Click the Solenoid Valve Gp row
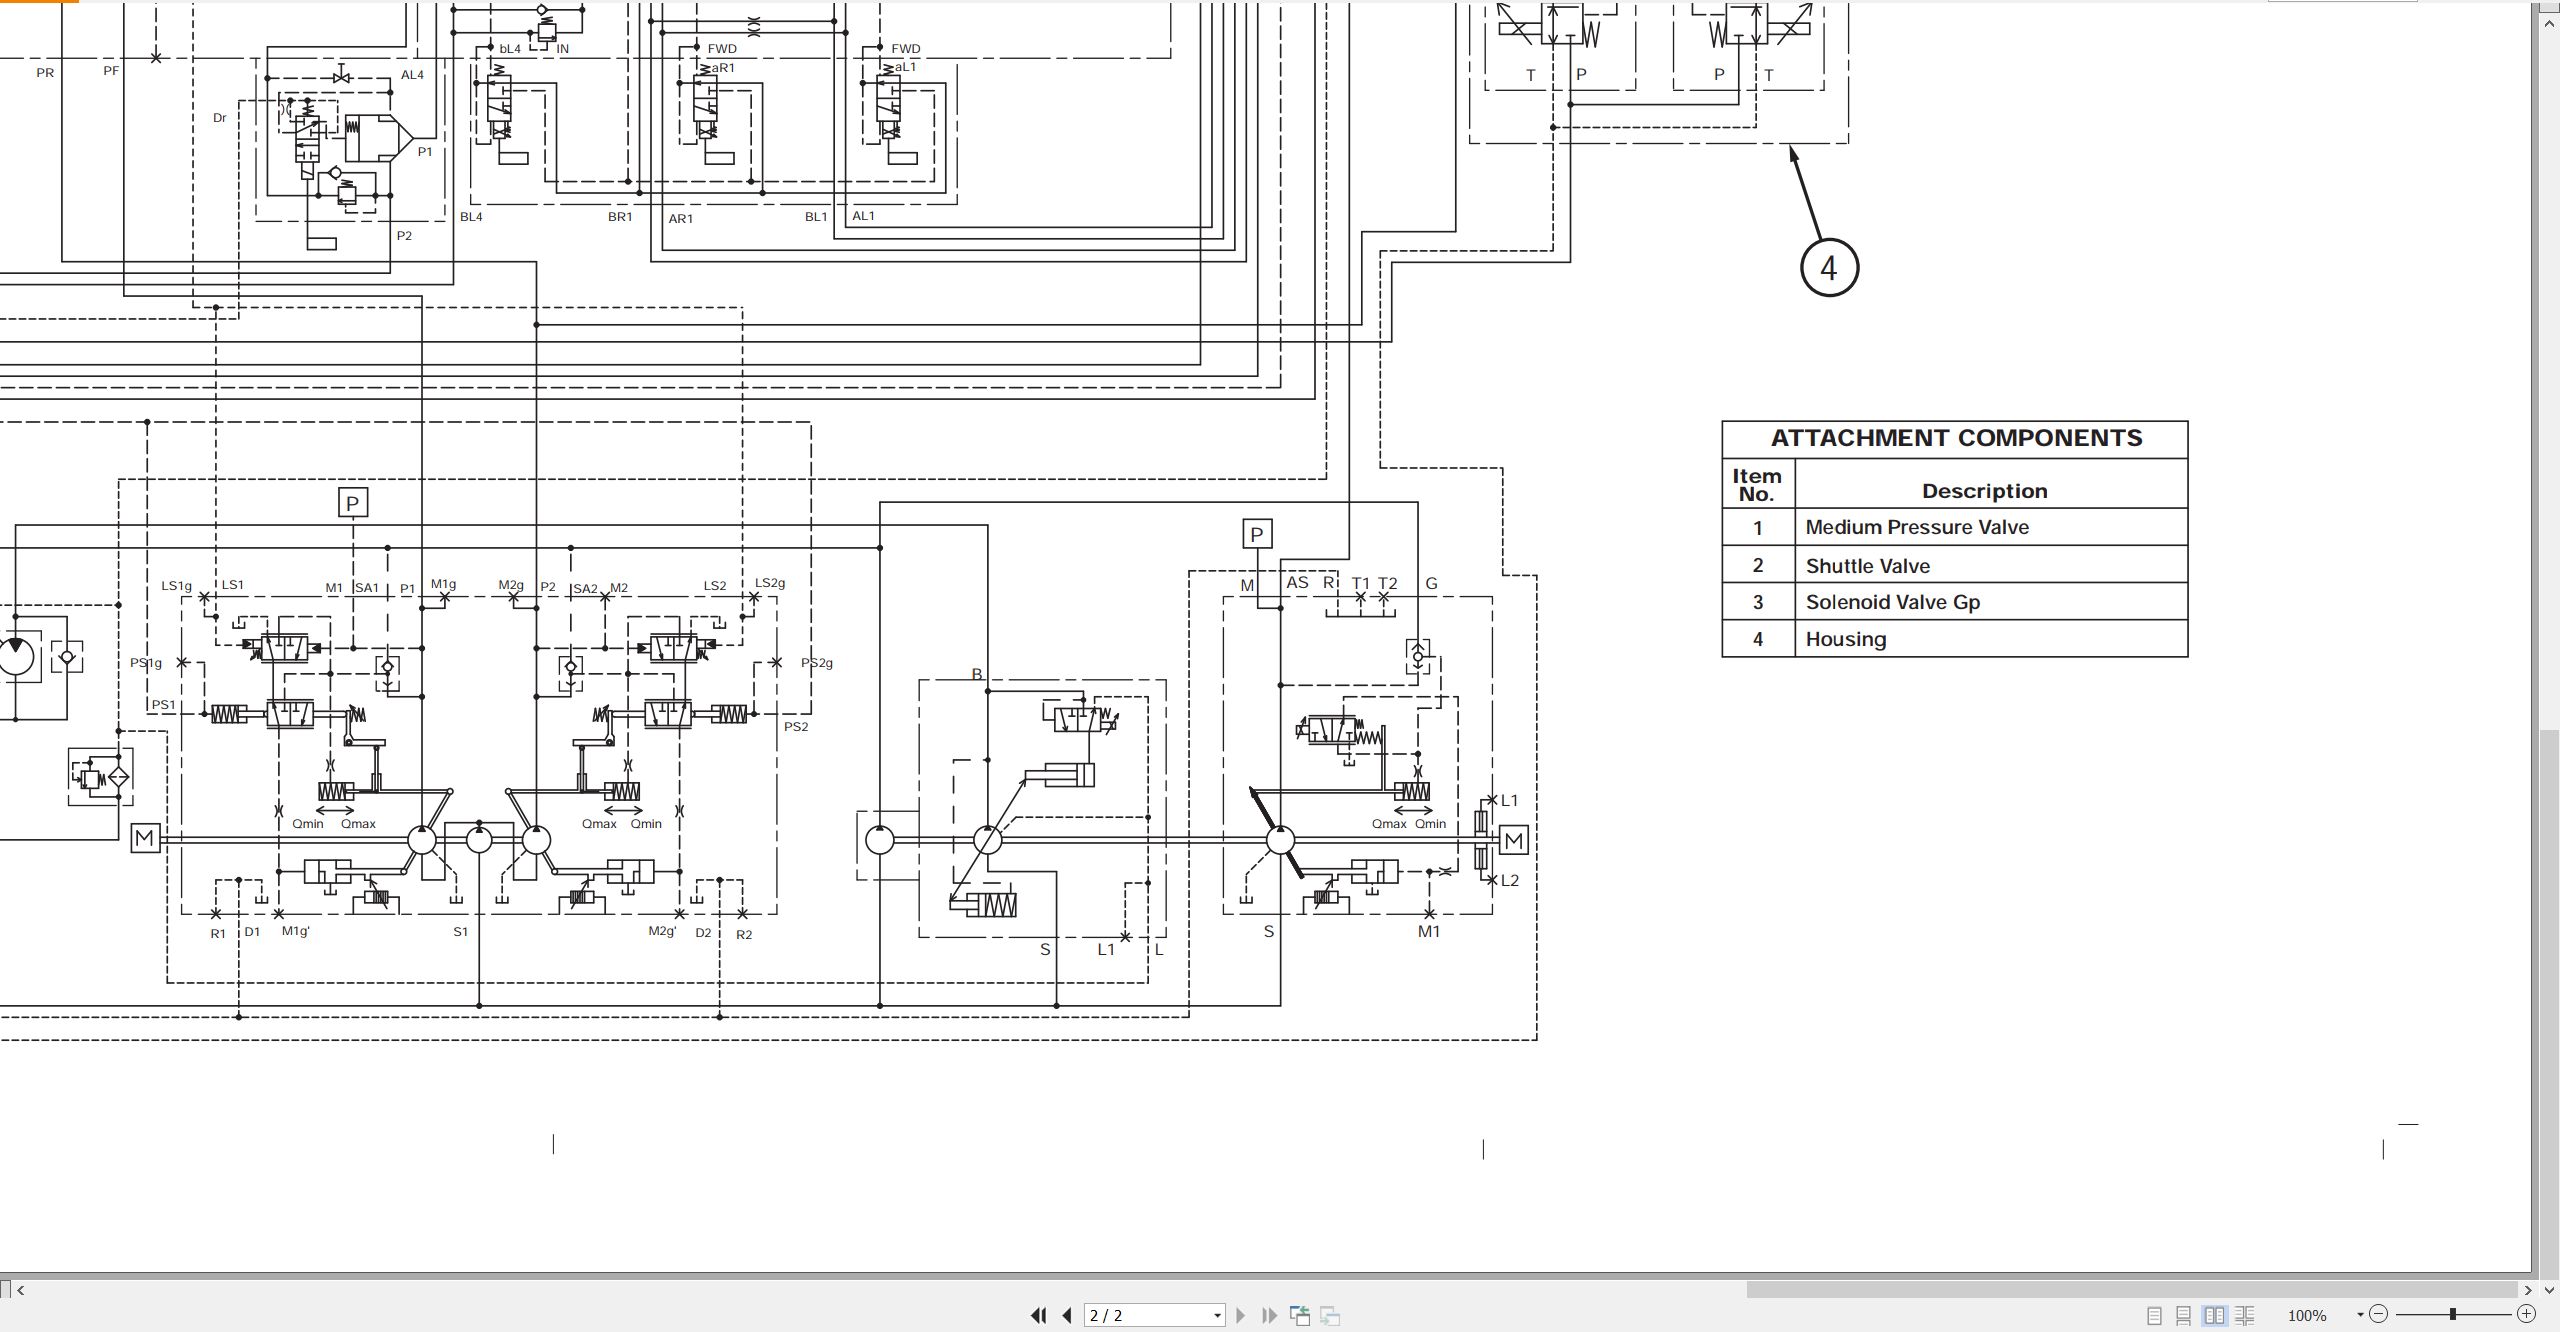This screenshot has width=2560, height=1332. [1955, 602]
